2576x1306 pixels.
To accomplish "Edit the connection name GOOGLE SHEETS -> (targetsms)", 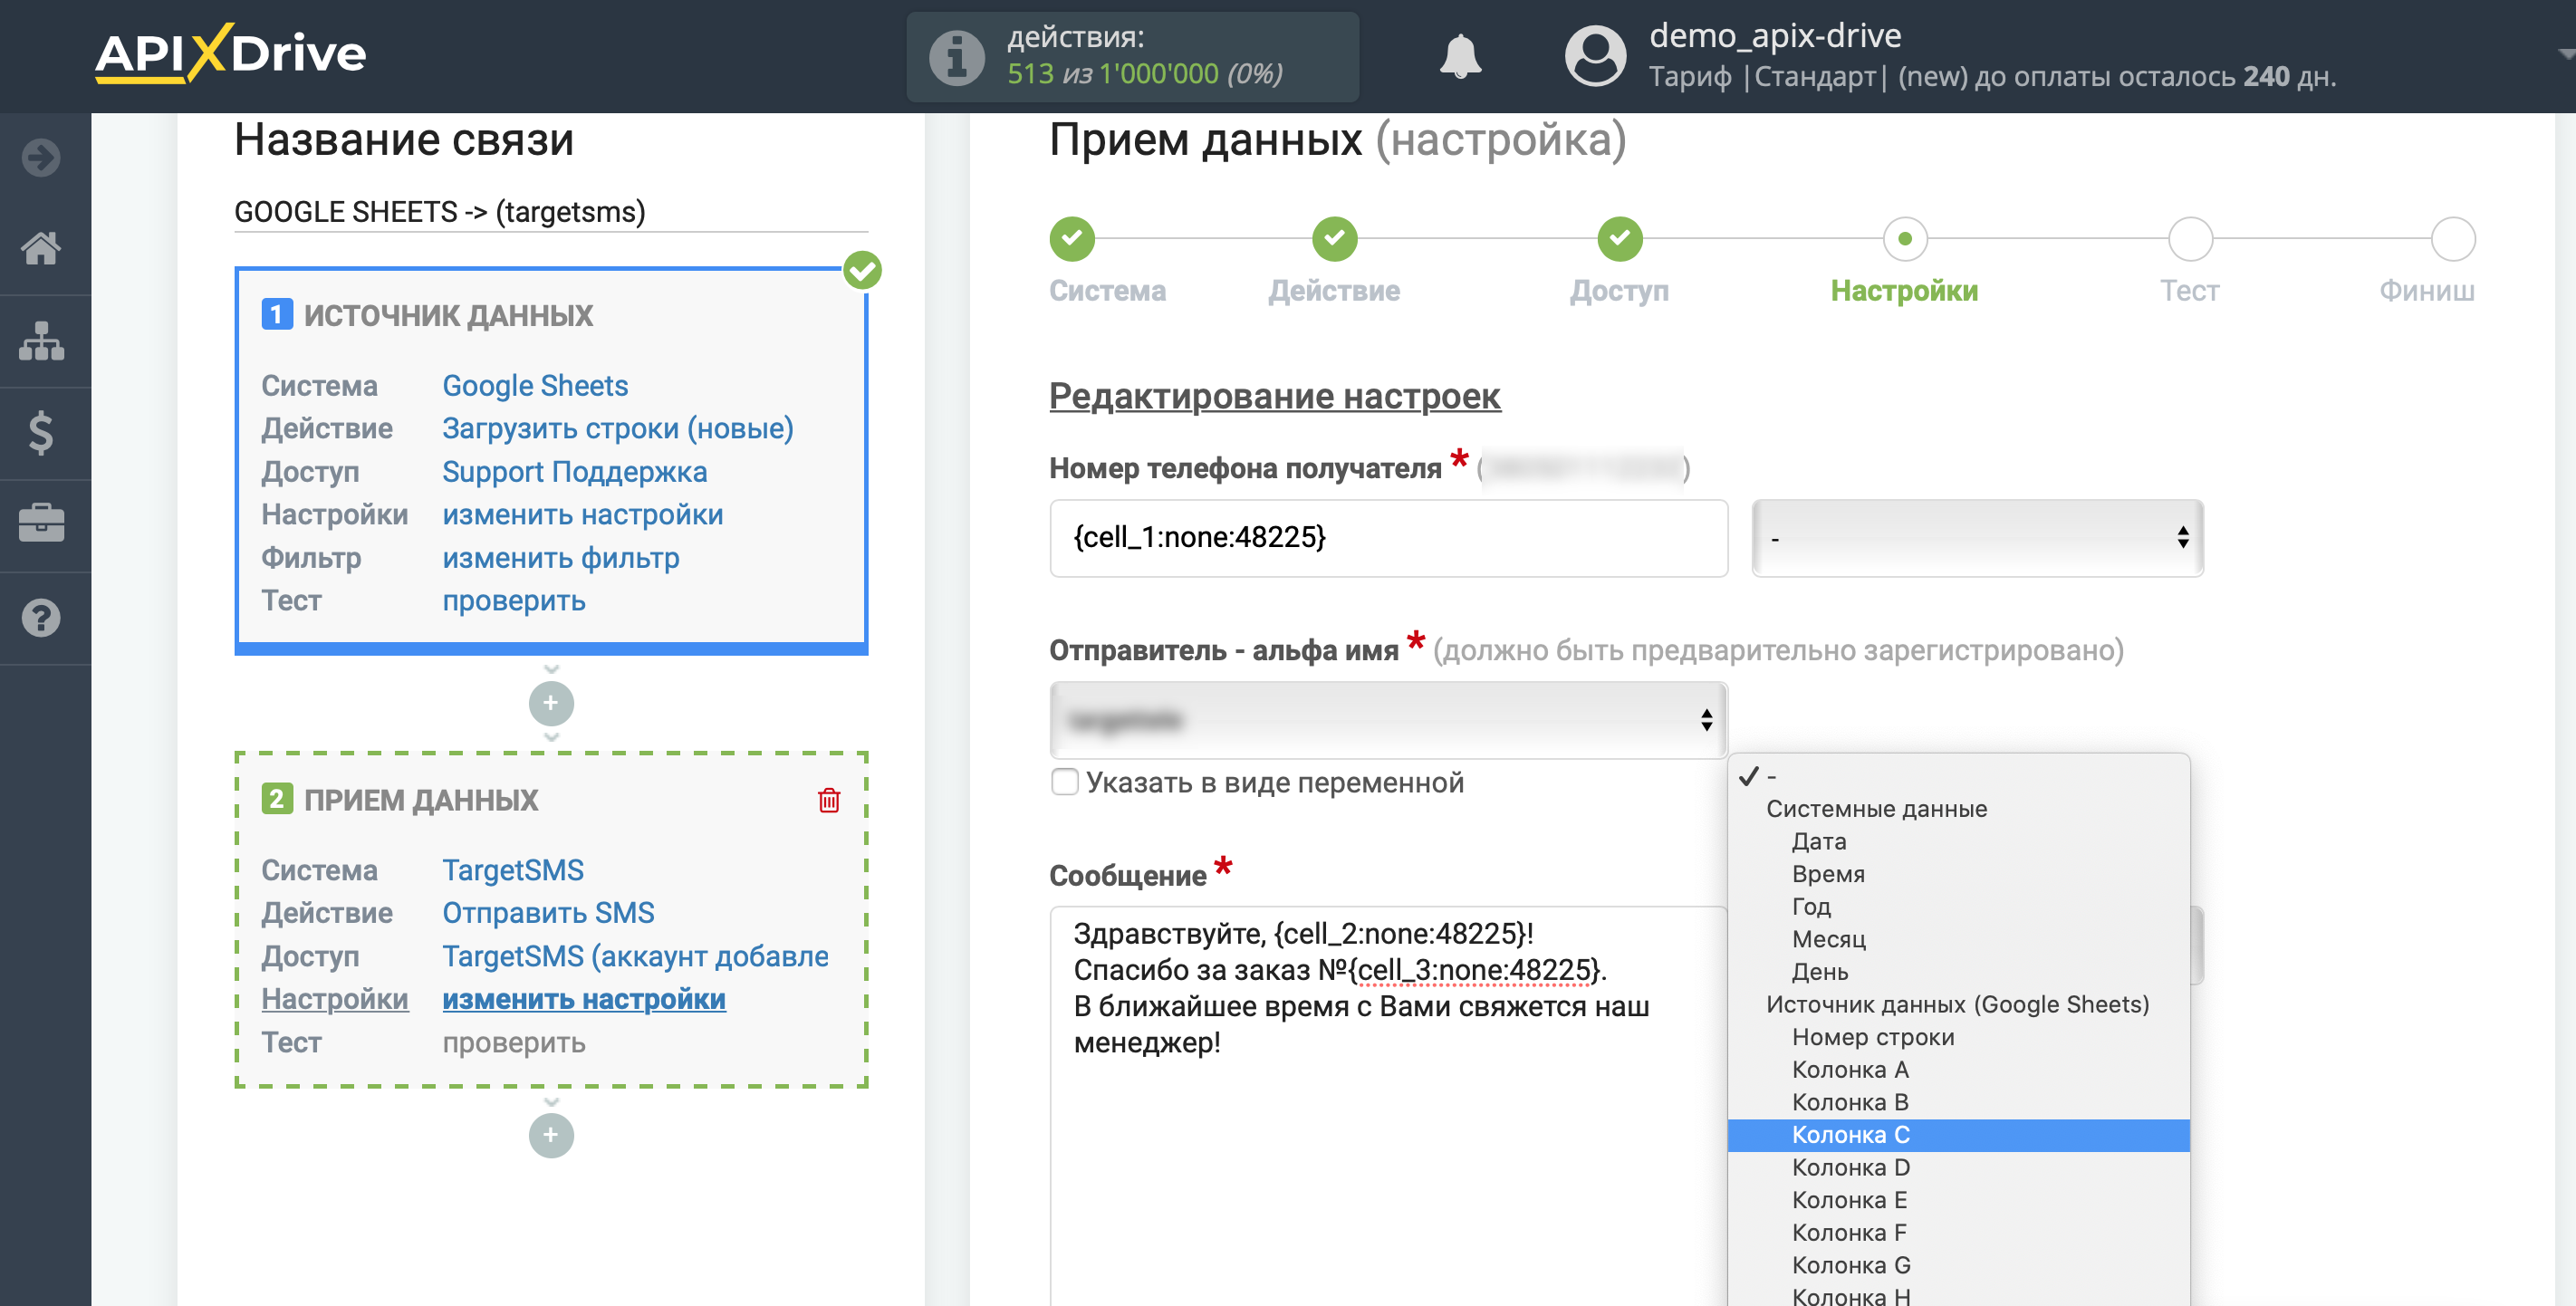I will (551, 212).
